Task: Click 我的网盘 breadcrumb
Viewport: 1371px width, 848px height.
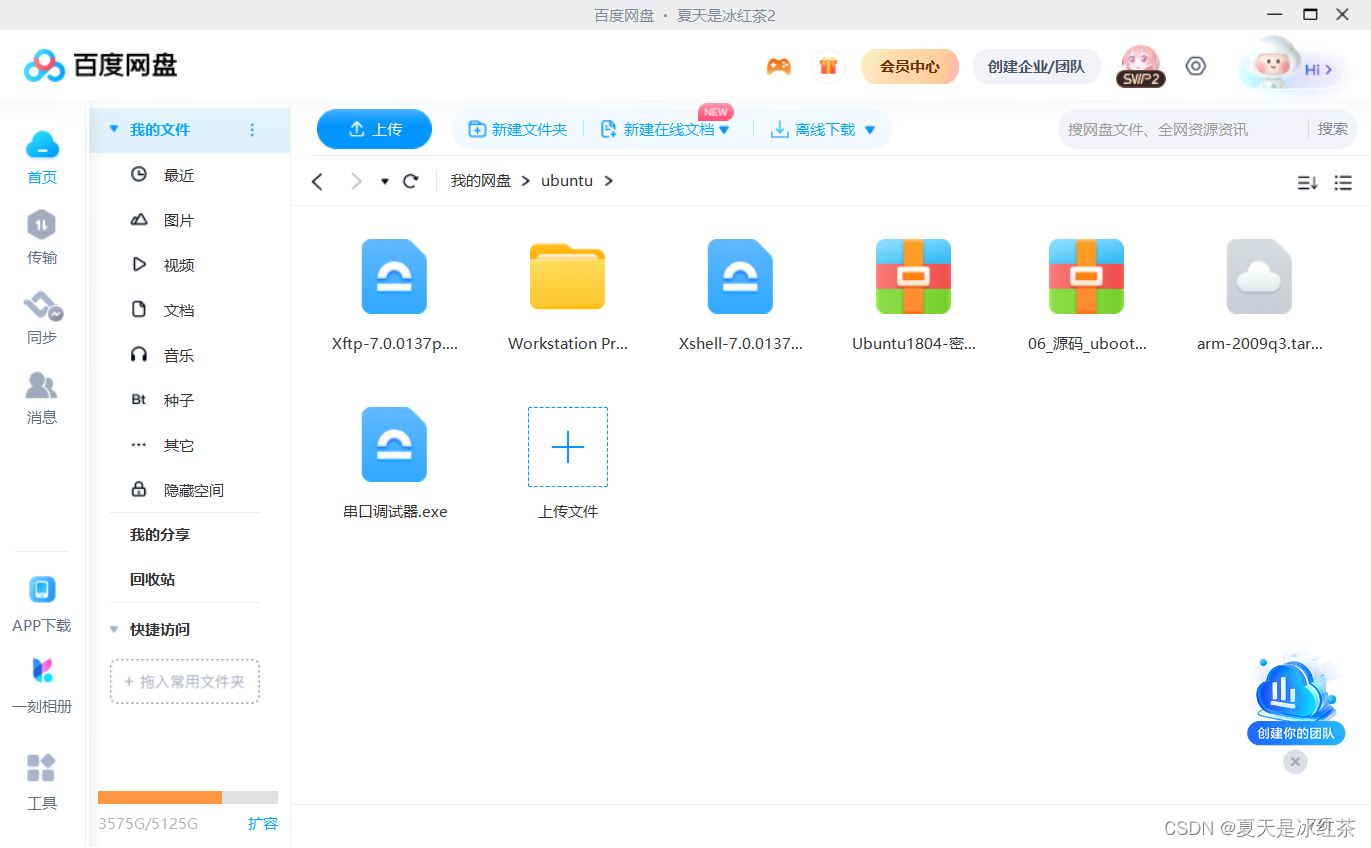Action: click(x=480, y=181)
